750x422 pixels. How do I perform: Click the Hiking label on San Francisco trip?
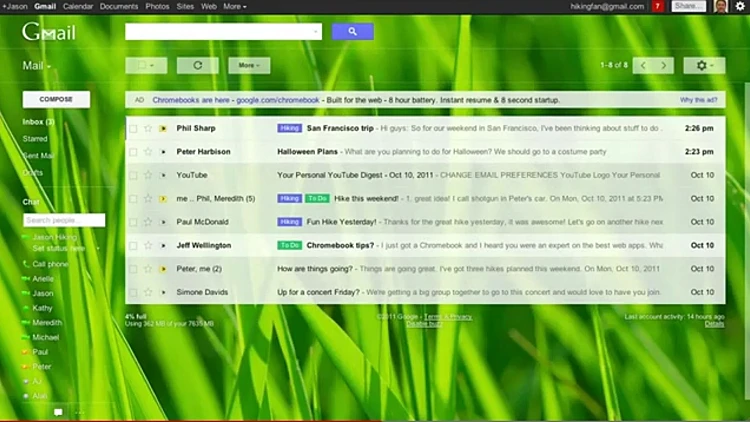click(x=289, y=128)
